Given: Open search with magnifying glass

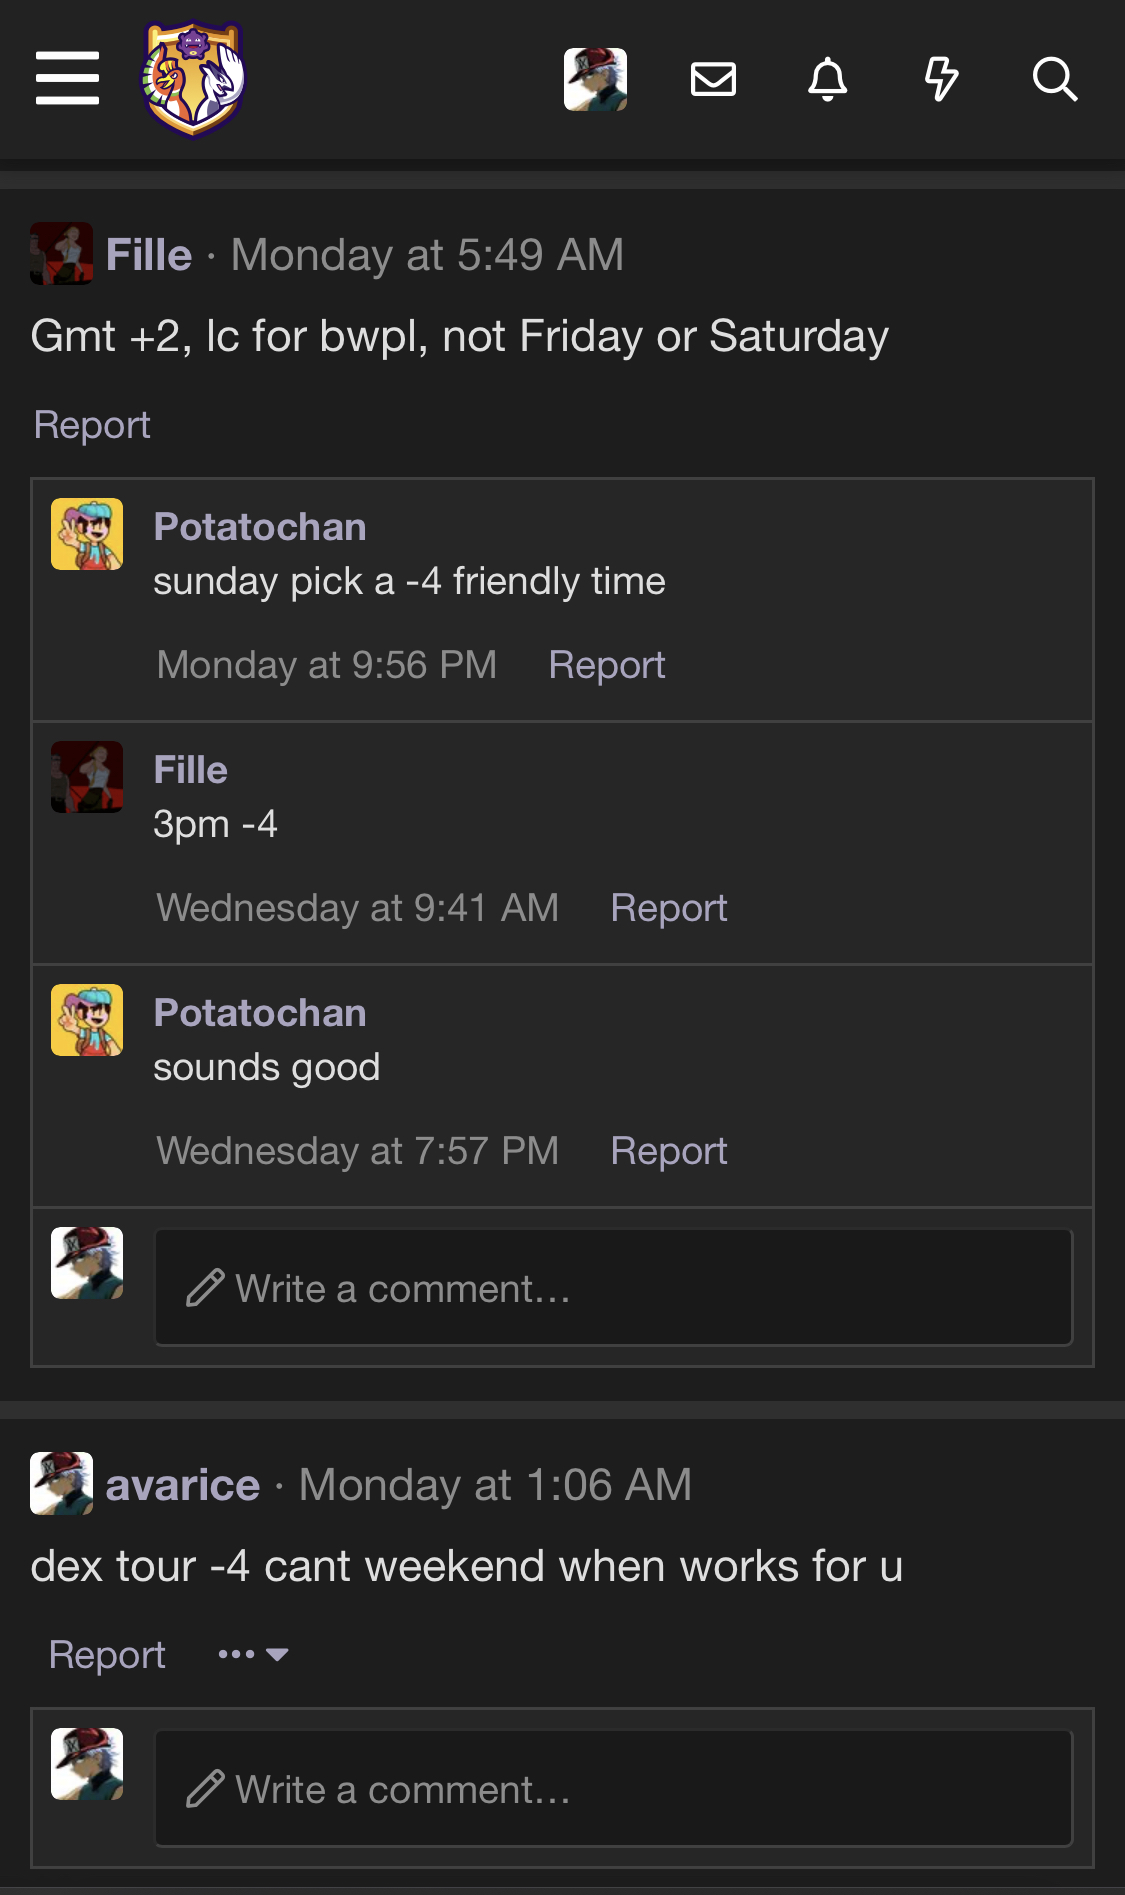Looking at the screenshot, I should tap(1054, 79).
